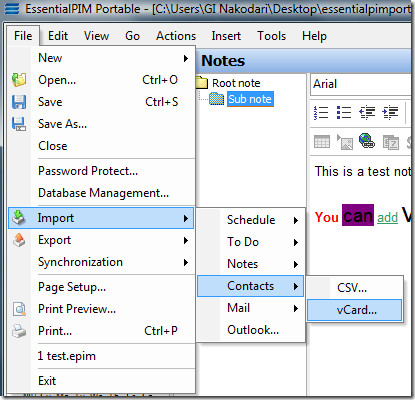Choose Save from File menu
This screenshot has width=415, height=400.
101,102
